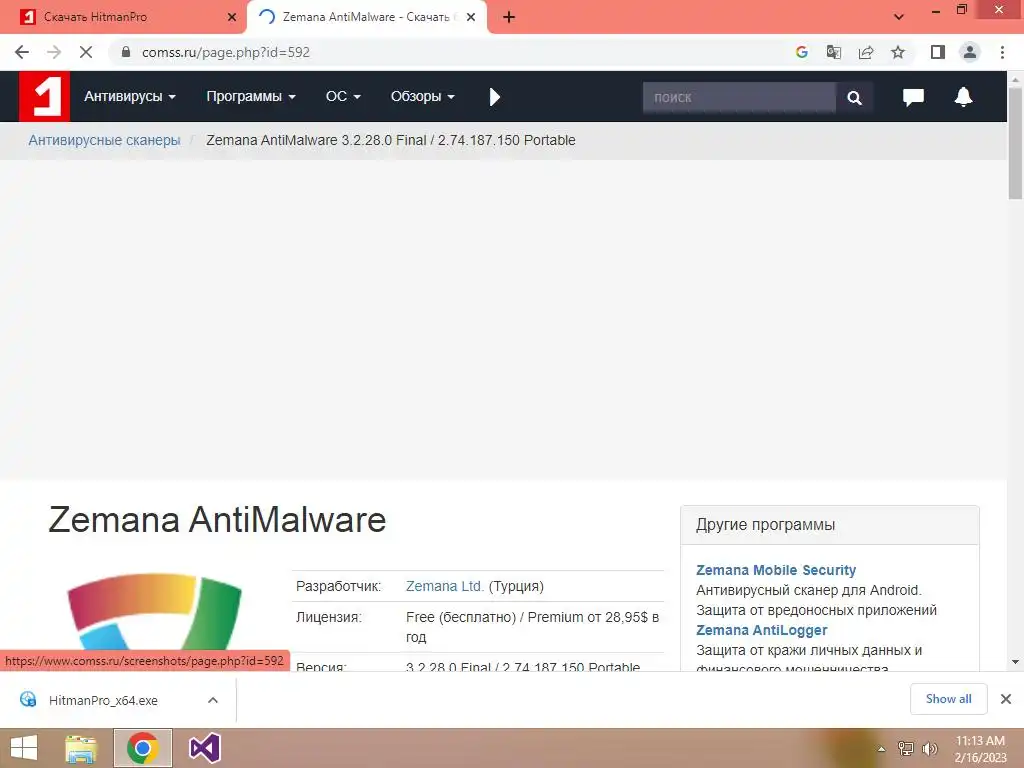Screen dimensions: 1024x768
Task: Expand the ОС menu
Action: [343, 97]
